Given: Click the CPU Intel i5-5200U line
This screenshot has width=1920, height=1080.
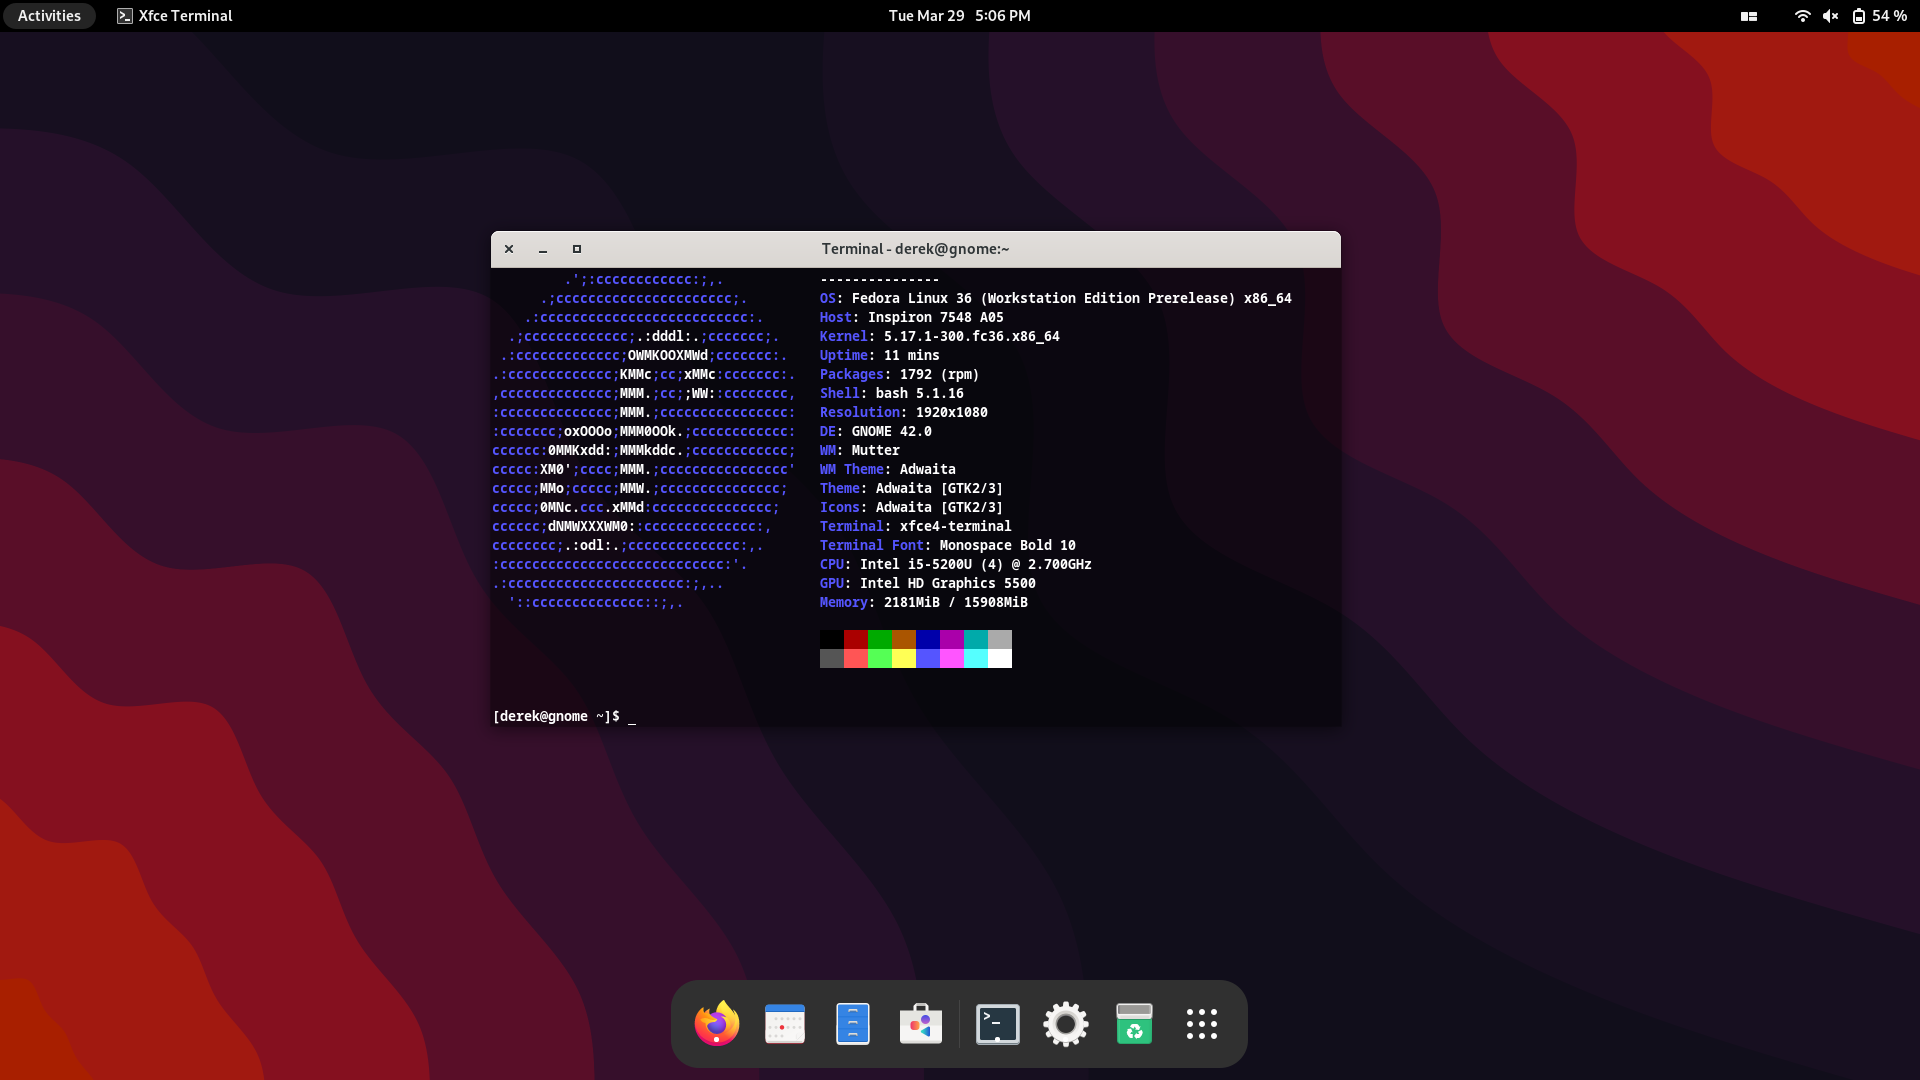Looking at the screenshot, I should click(956, 564).
